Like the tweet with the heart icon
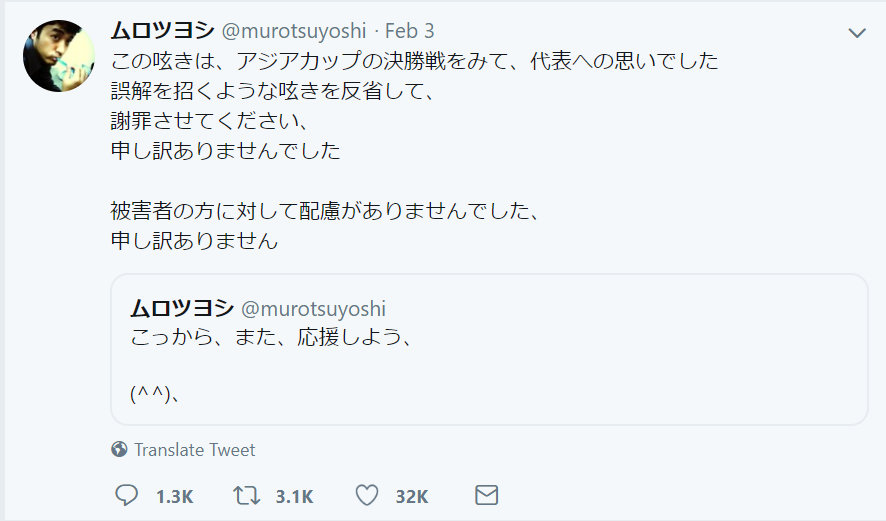The image size is (886, 521). (368, 496)
